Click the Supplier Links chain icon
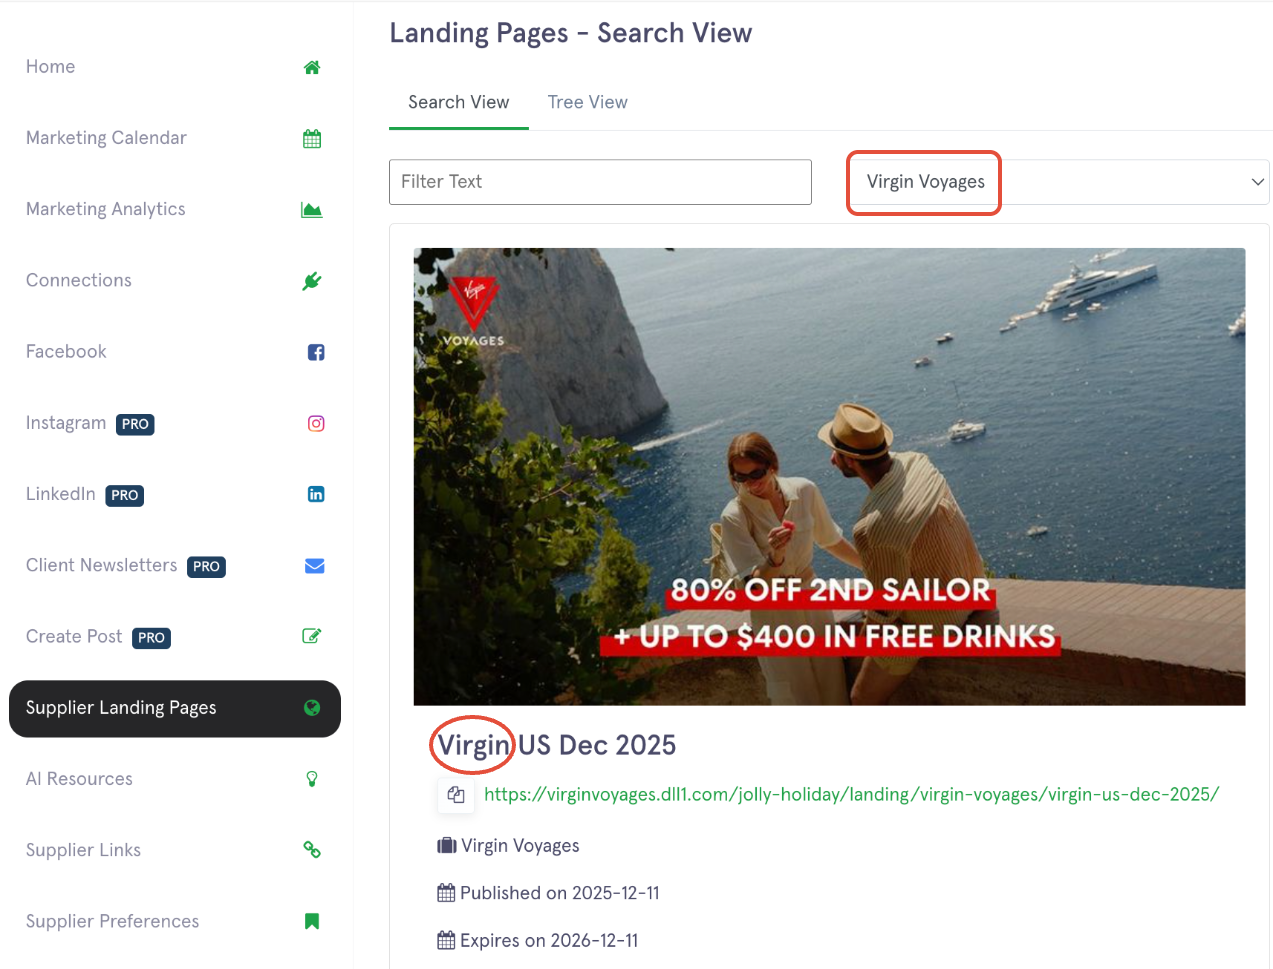 [x=312, y=850]
